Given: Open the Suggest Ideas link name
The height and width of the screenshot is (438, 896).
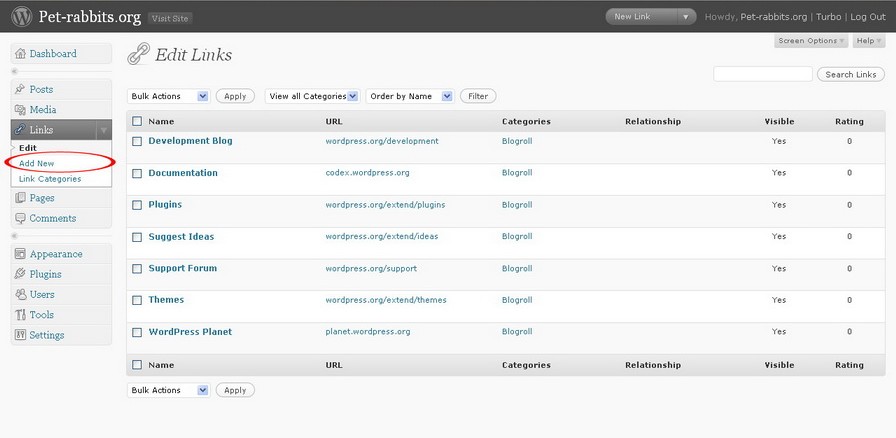Looking at the screenshot, I should tap(181, 236).
